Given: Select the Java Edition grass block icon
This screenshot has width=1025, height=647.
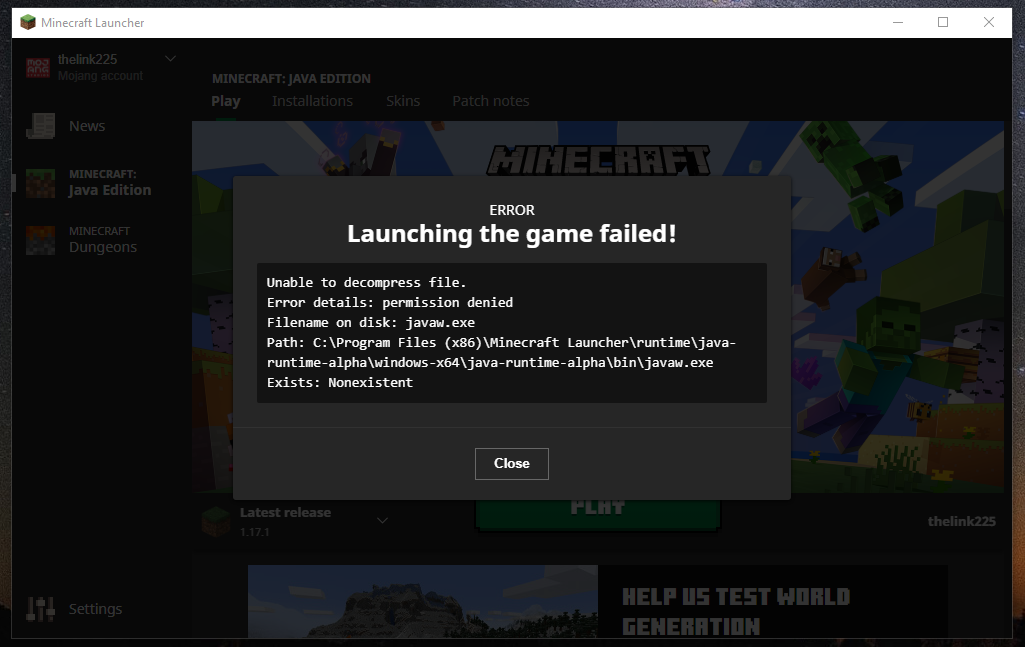Looking at the screenshot, I should [x=41, y=183].
